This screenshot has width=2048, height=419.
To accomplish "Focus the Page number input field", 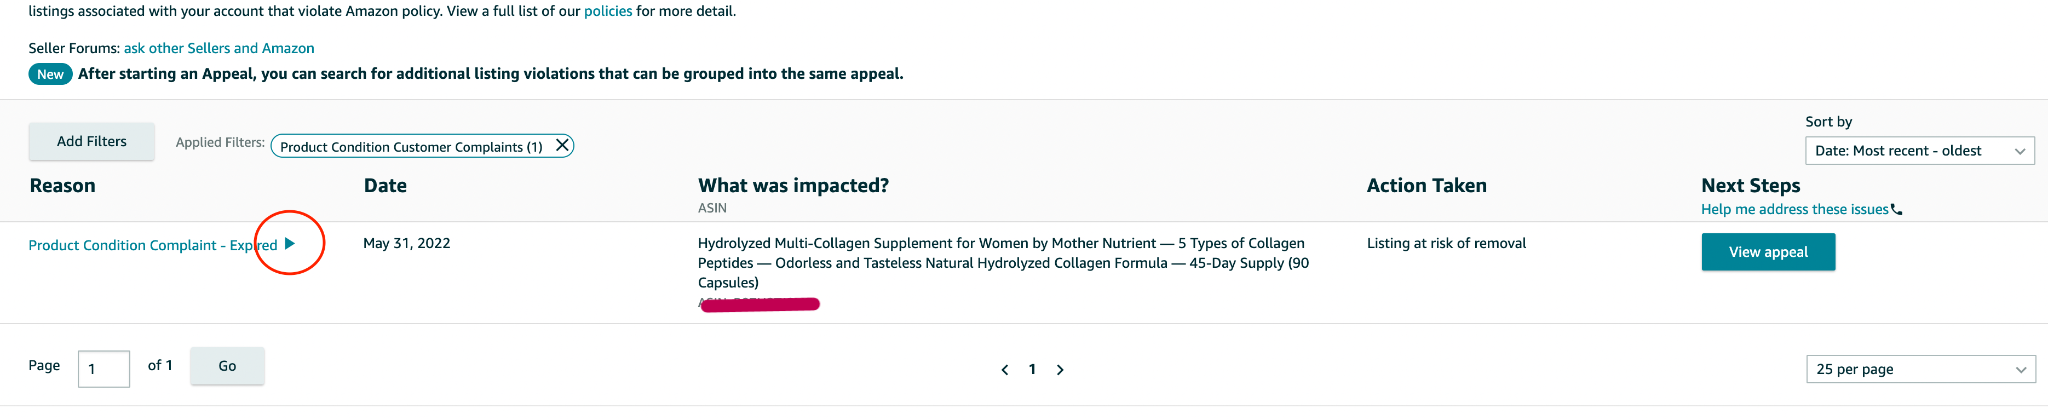I will [x=104, y=369].
